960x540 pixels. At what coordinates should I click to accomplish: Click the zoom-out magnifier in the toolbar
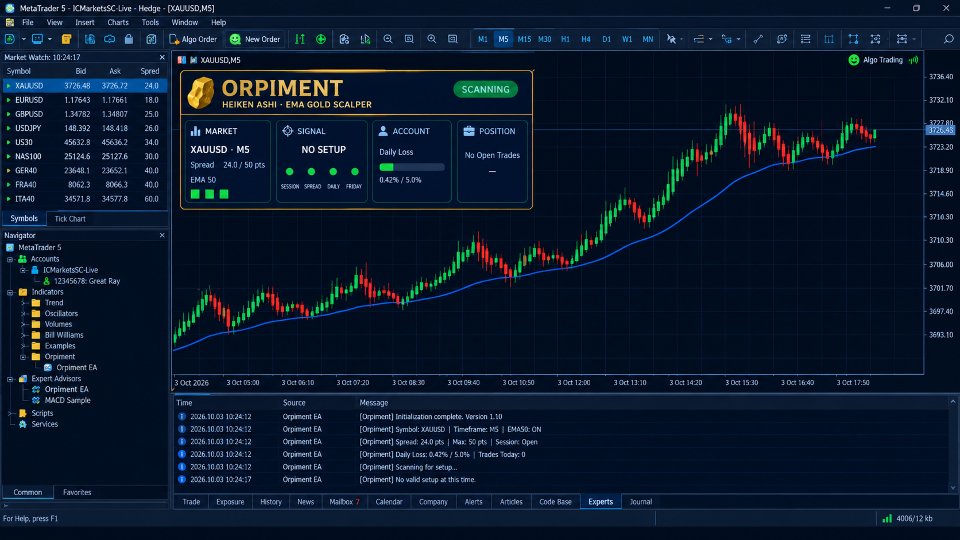pos(388,39)
